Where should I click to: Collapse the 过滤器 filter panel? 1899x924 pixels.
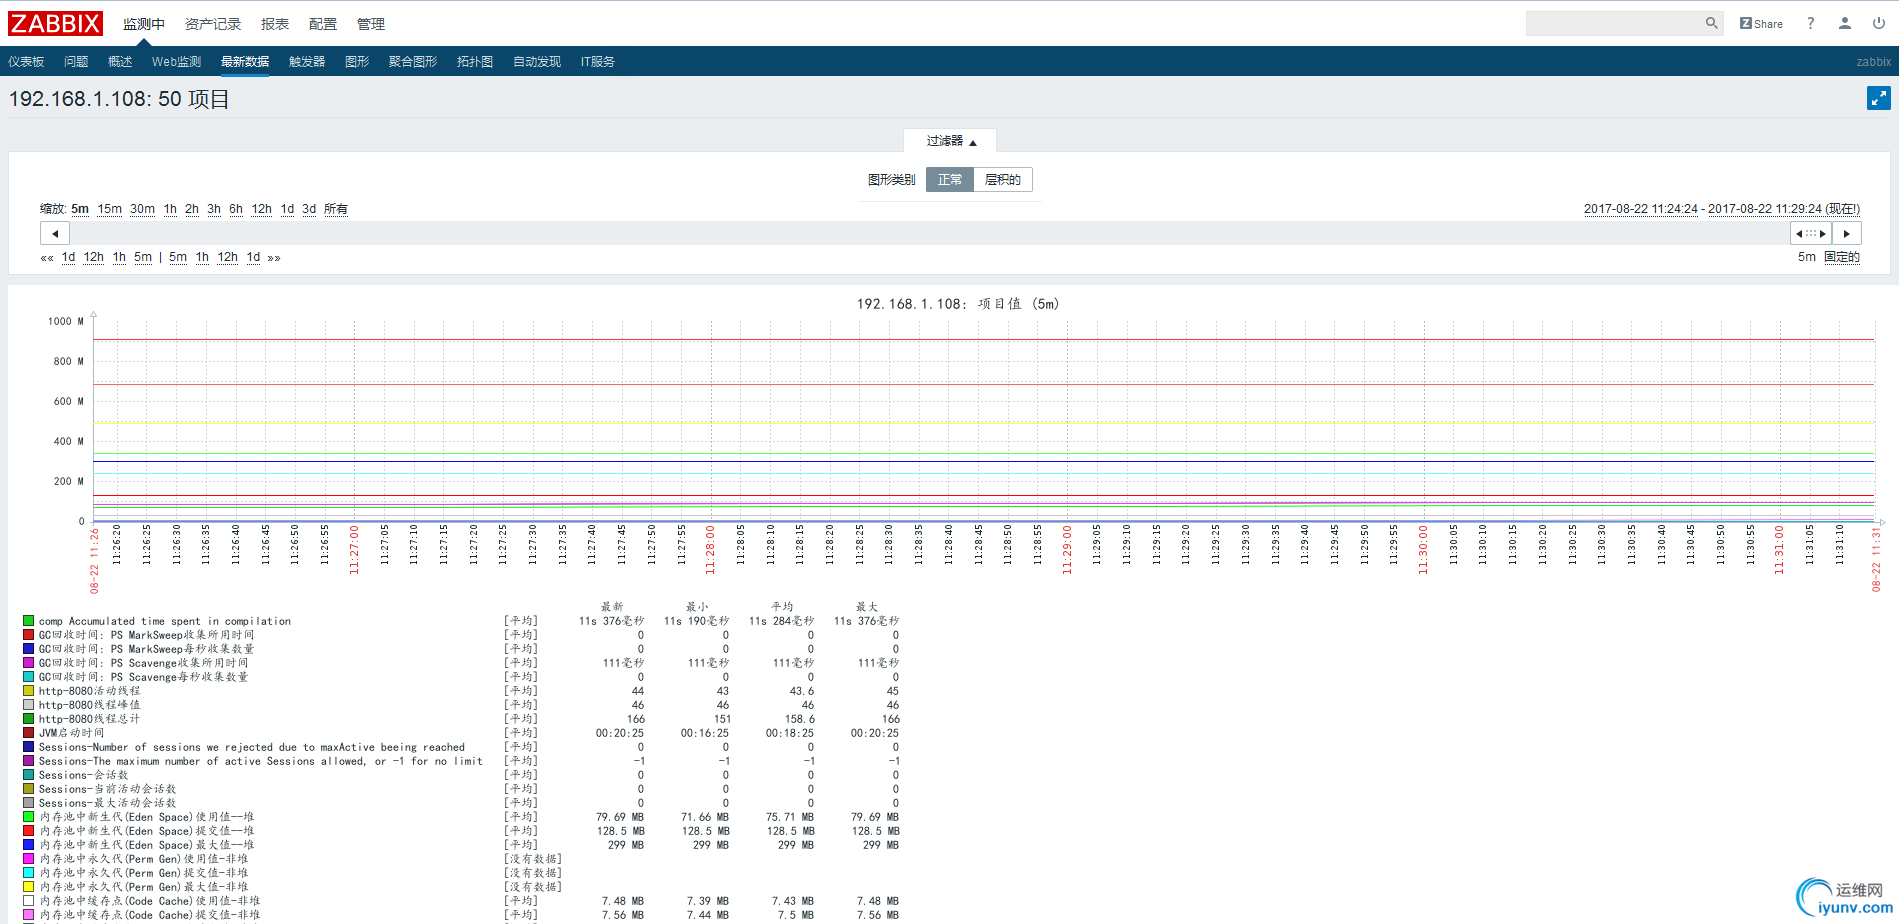tap(950, 141)
